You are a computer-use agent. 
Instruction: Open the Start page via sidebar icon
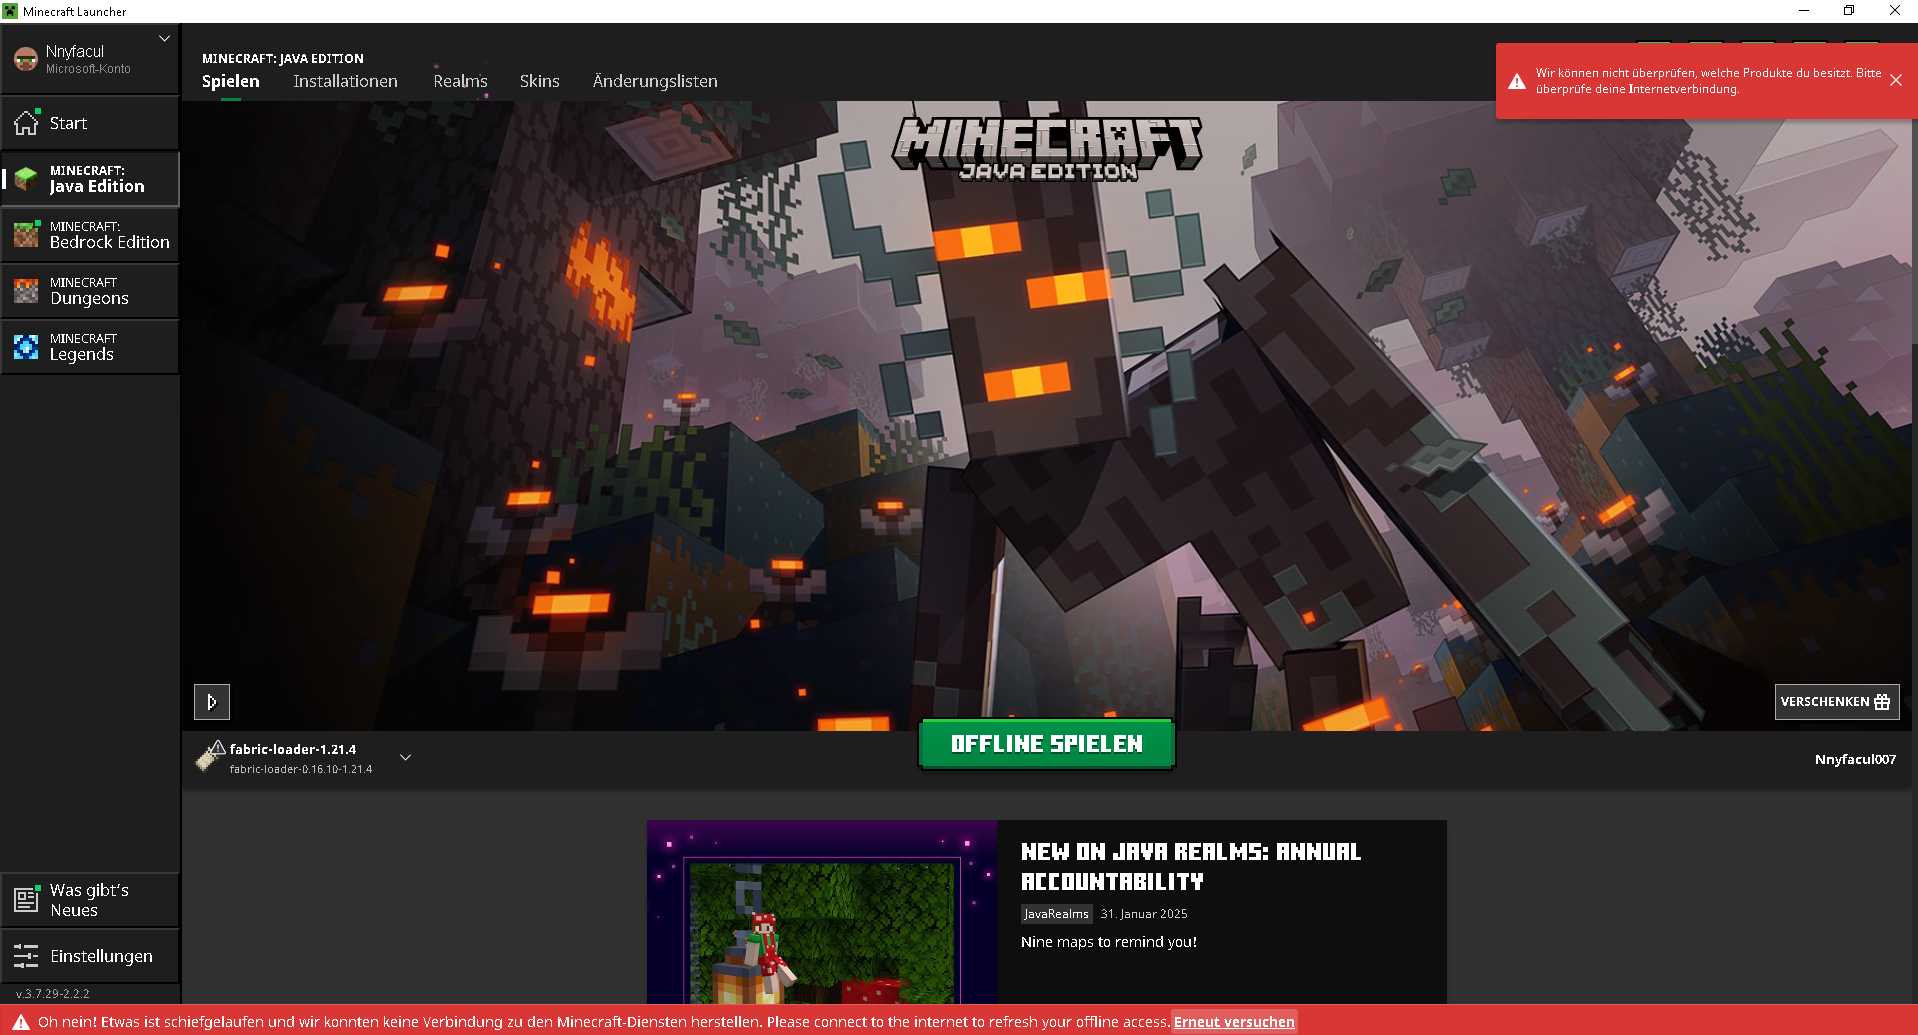click(x=25, y=122)
